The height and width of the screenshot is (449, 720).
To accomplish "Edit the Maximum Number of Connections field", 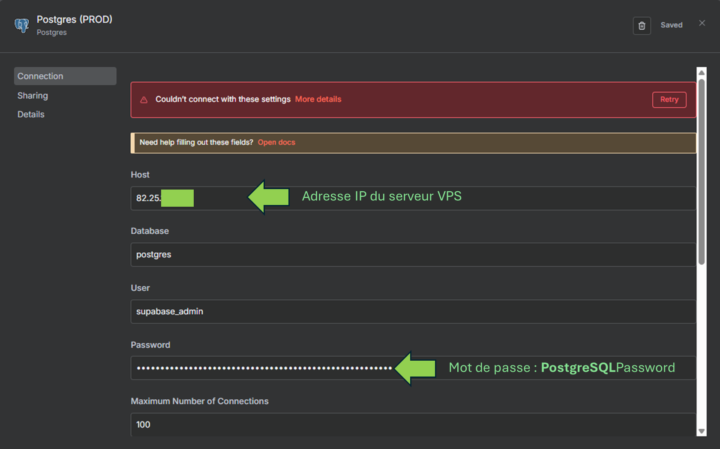I will [x=413, y=424].
